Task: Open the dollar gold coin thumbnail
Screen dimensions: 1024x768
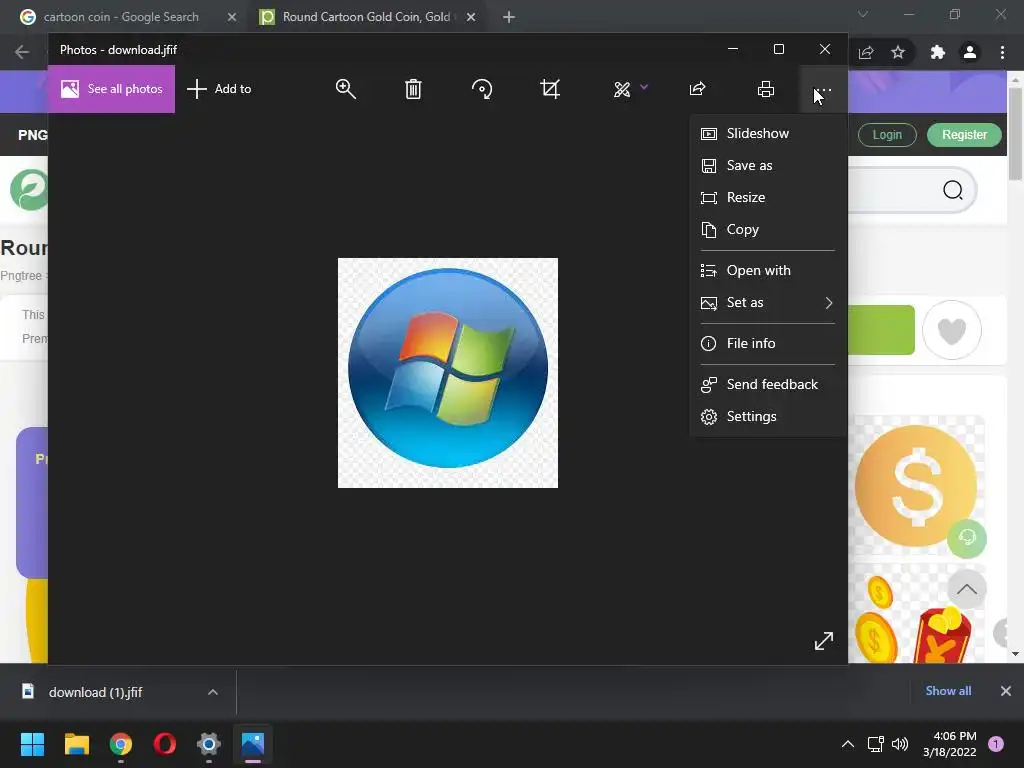Action: point(916,486)
